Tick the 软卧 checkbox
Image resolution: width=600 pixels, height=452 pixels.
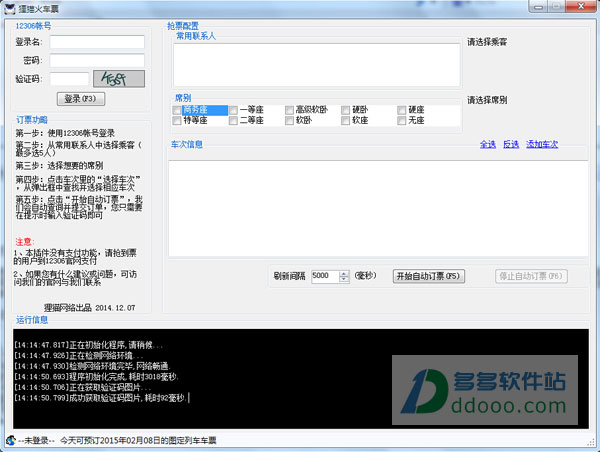[289, 121]
